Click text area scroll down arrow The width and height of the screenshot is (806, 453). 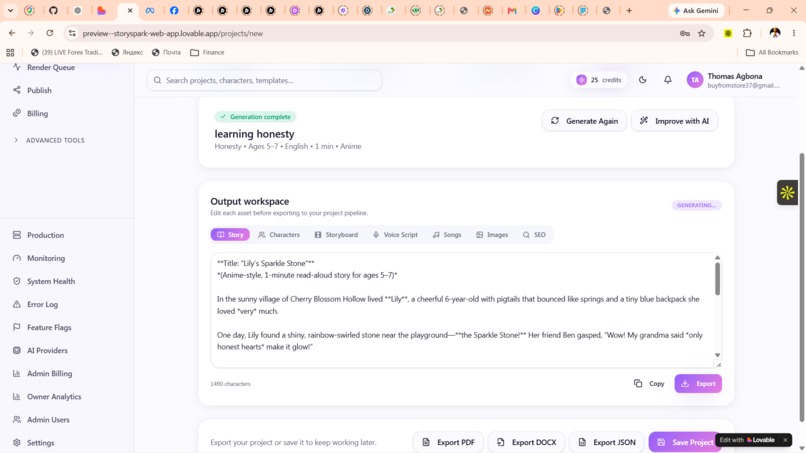coord(717,355)
